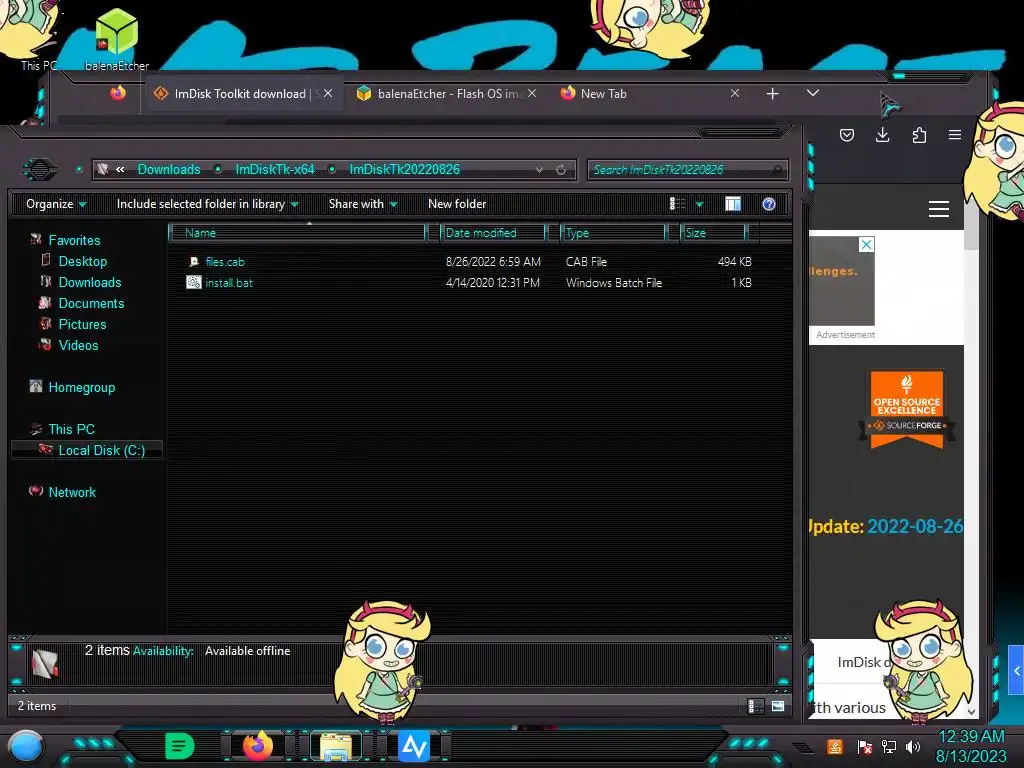The width and height of the screenshot is (1024, 768).
Task: Open the Share with dropdown
Action: 363,204
